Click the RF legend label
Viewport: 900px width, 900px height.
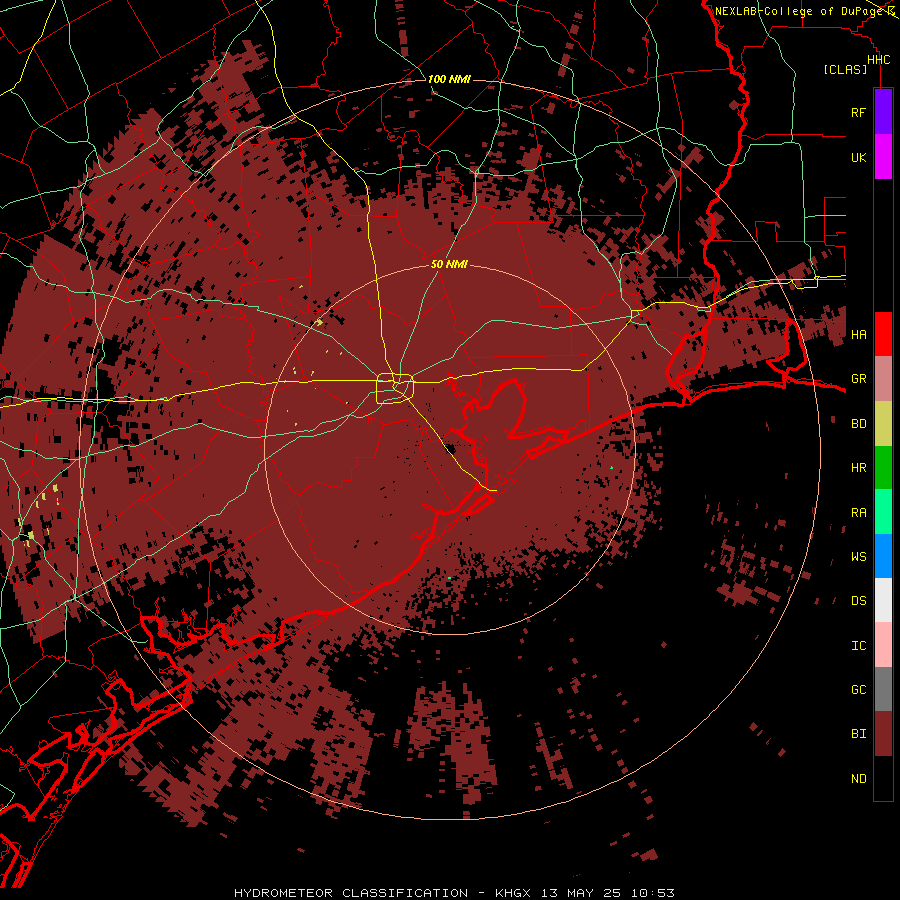pos(859,112)
